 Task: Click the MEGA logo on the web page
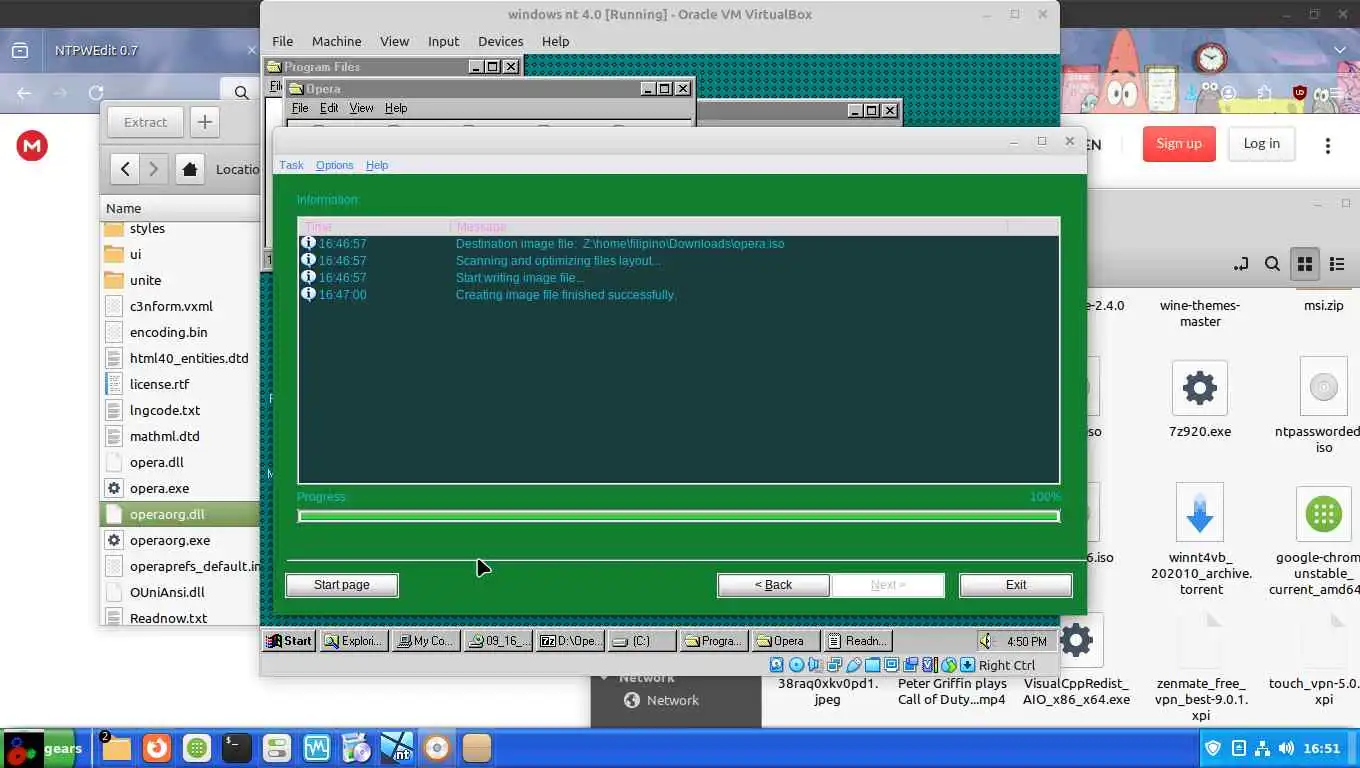(33, 146)
